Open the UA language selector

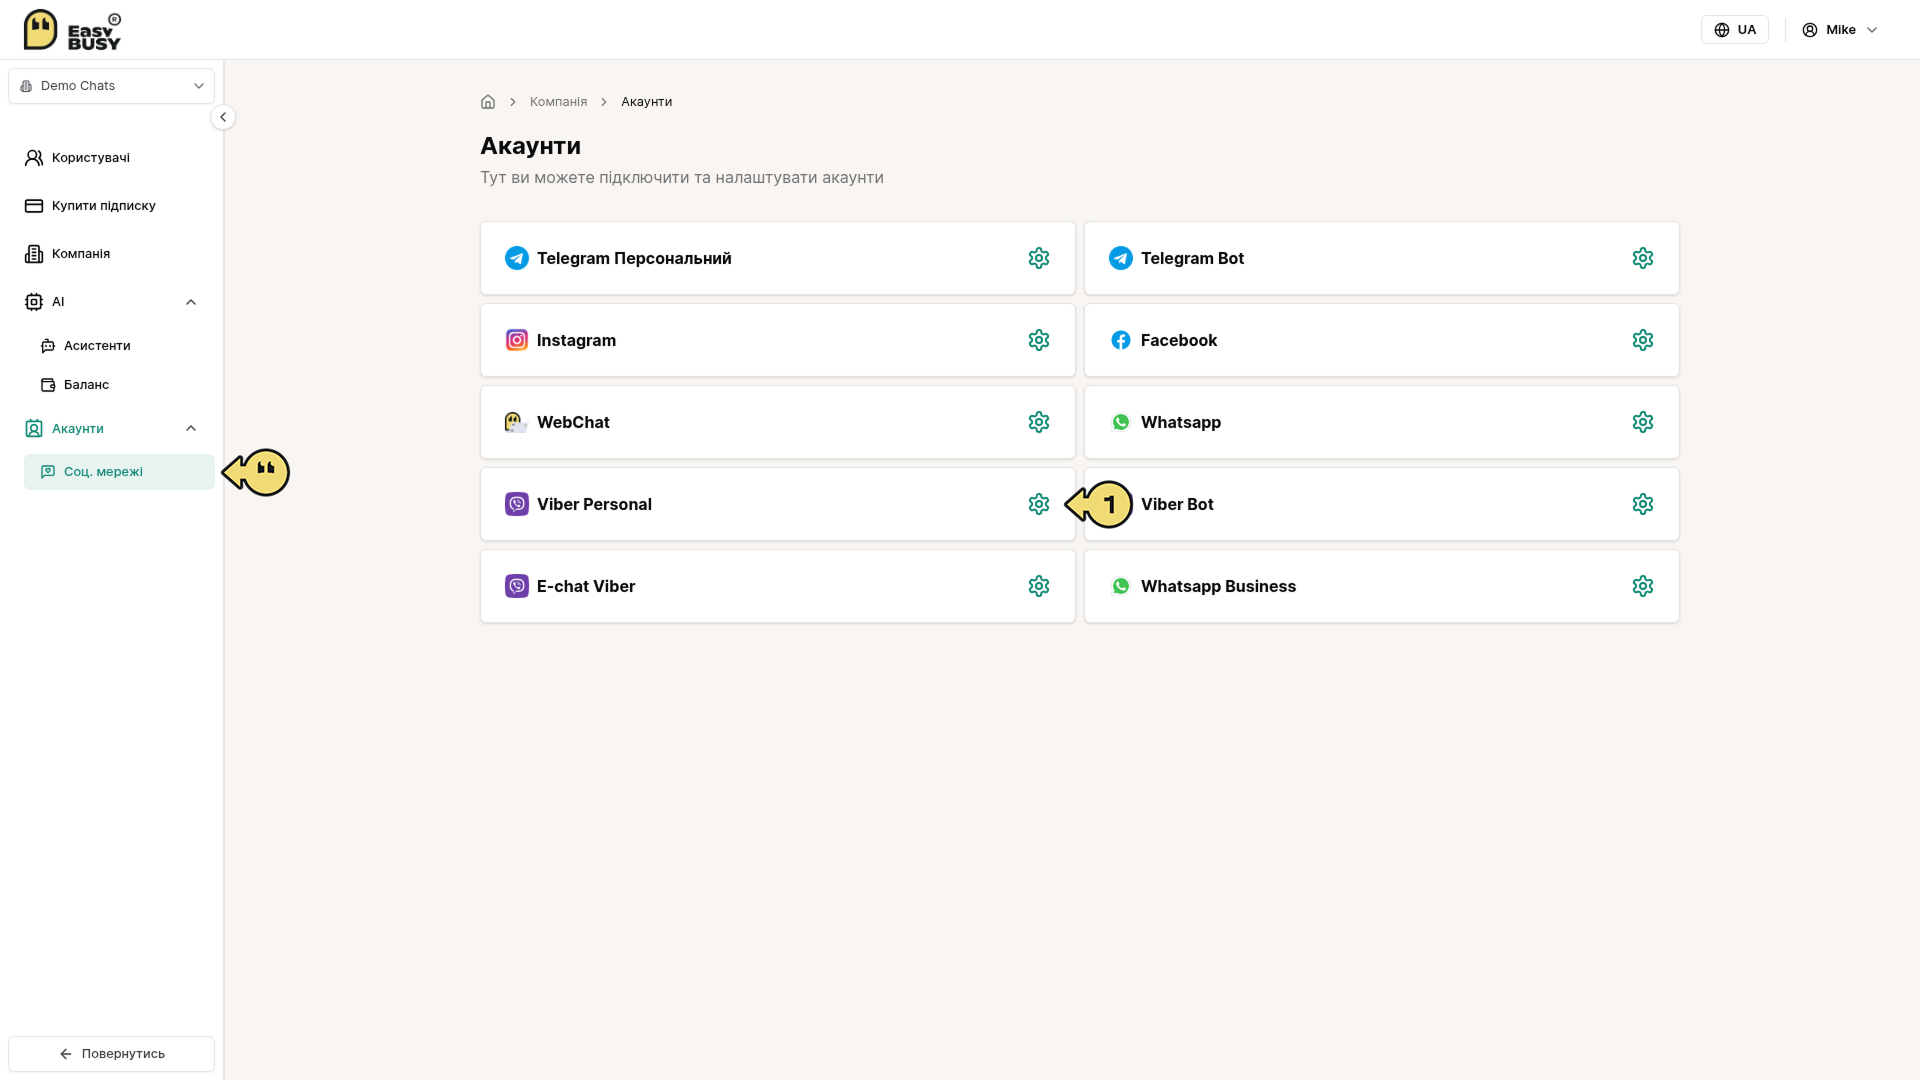[x=1735, y=30]
